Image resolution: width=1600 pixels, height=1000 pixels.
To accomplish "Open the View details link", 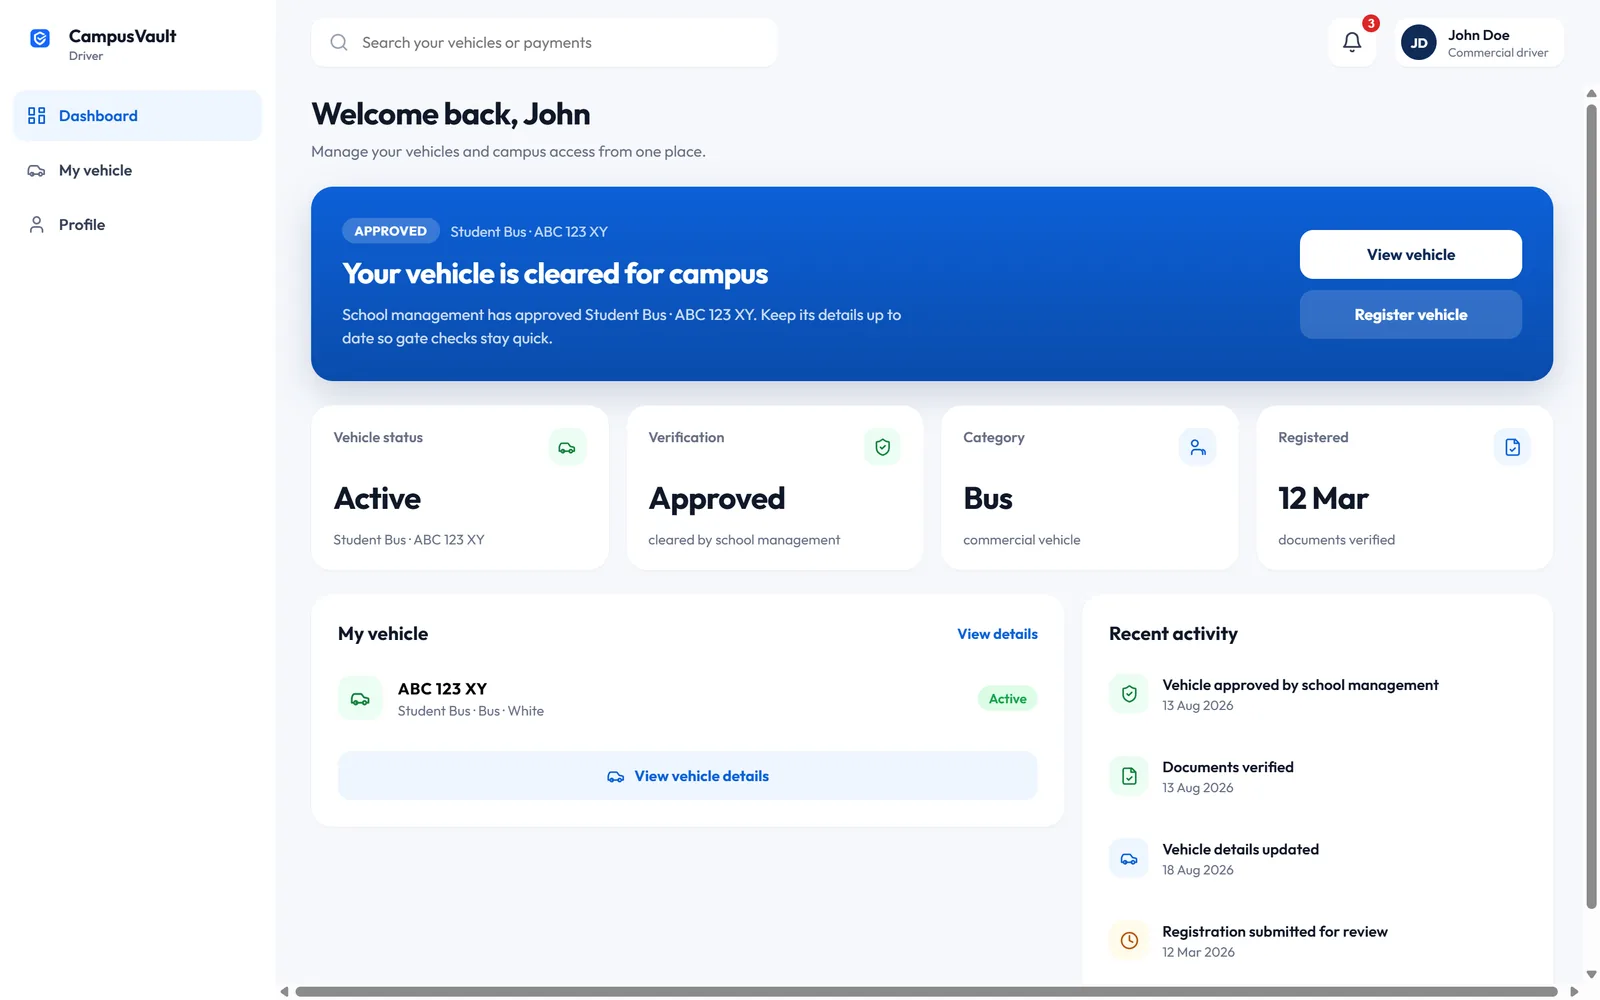I will pyautogui.click(x=997, y=634).
